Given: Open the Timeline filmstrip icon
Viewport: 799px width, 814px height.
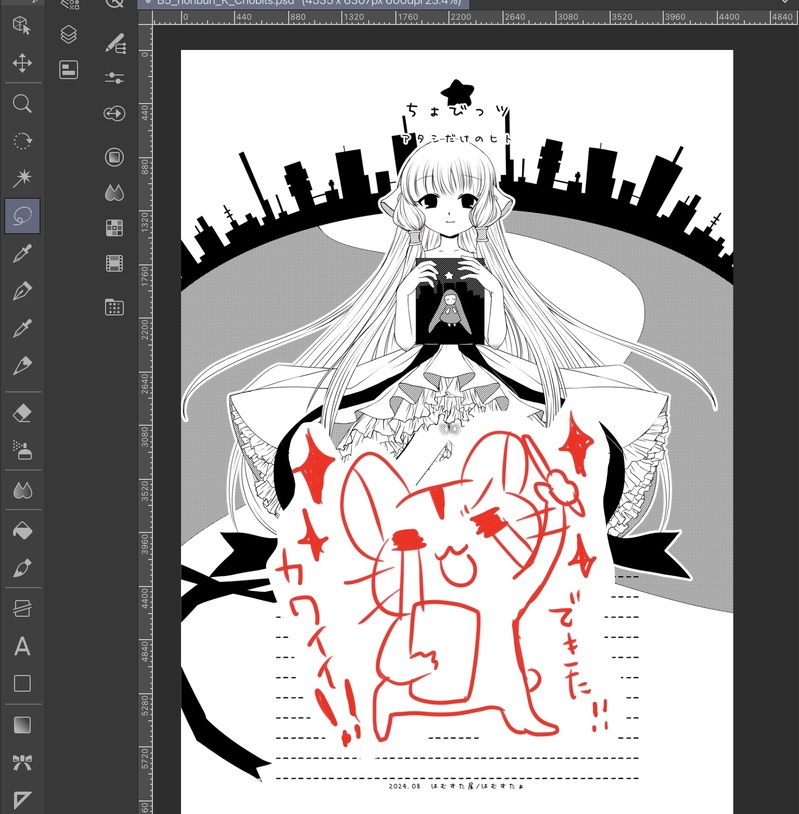Looking at the screenshot, I should [x=114, y=263].
